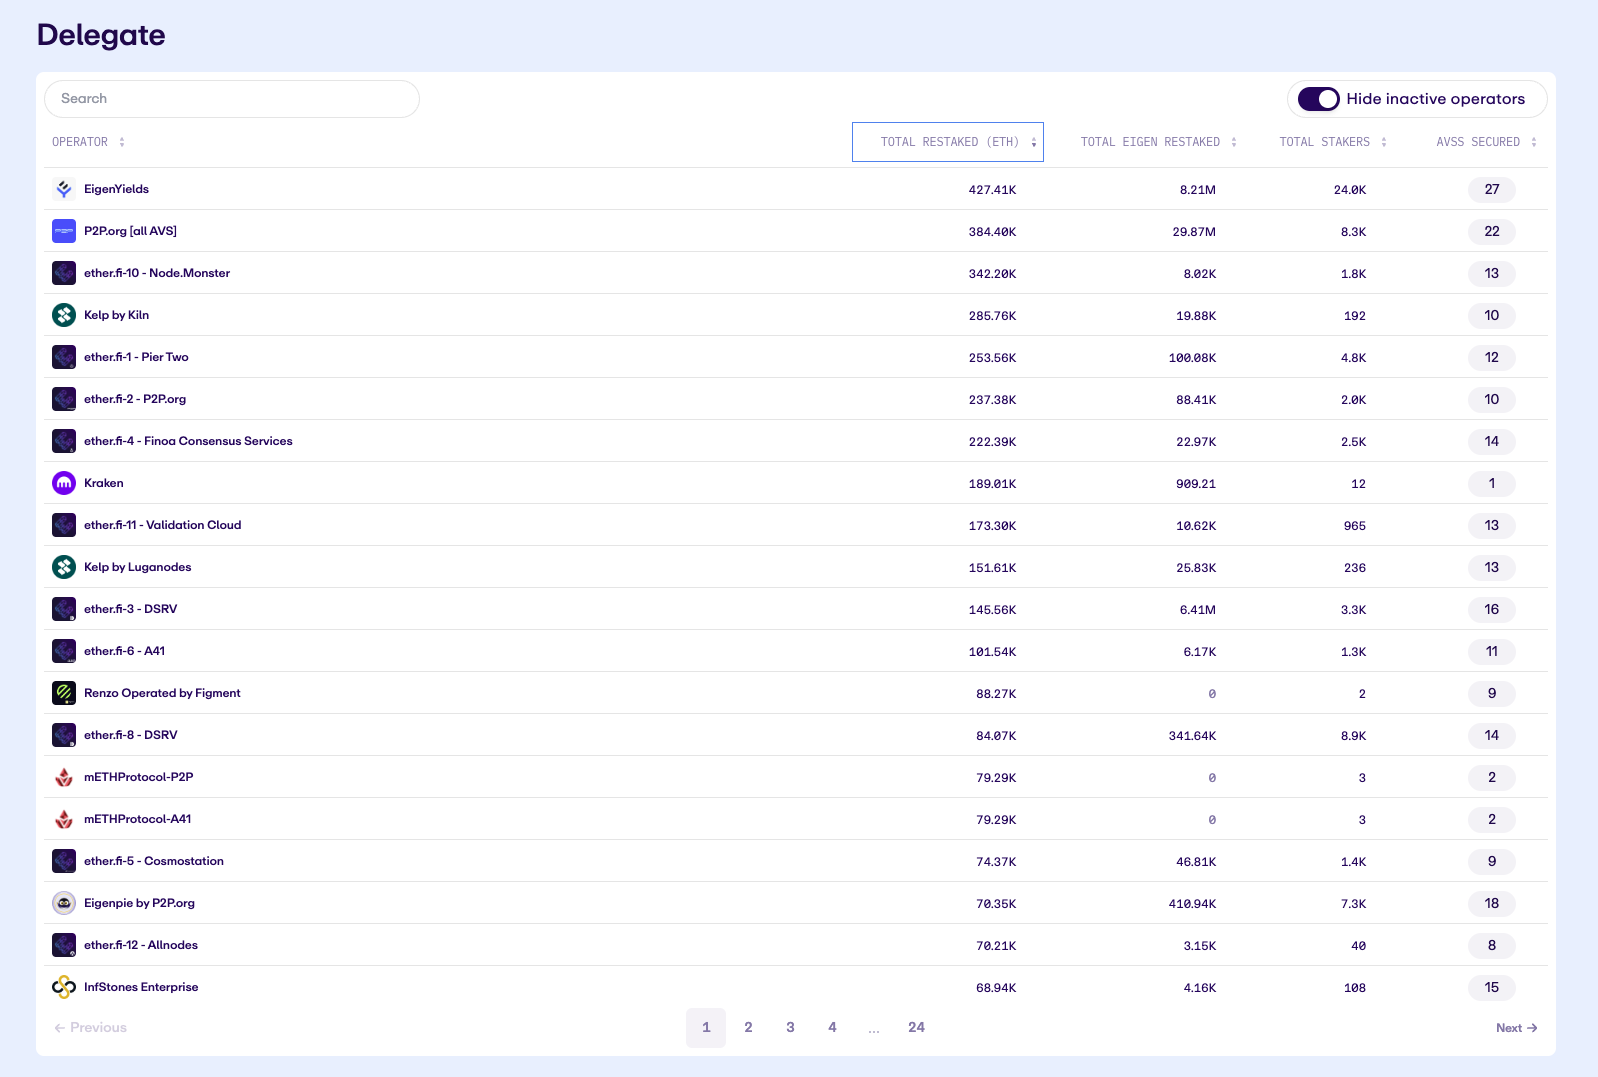Go to pagination page 1
This screenshot has width=1598, height=1077.
(x=706, y=1028)
